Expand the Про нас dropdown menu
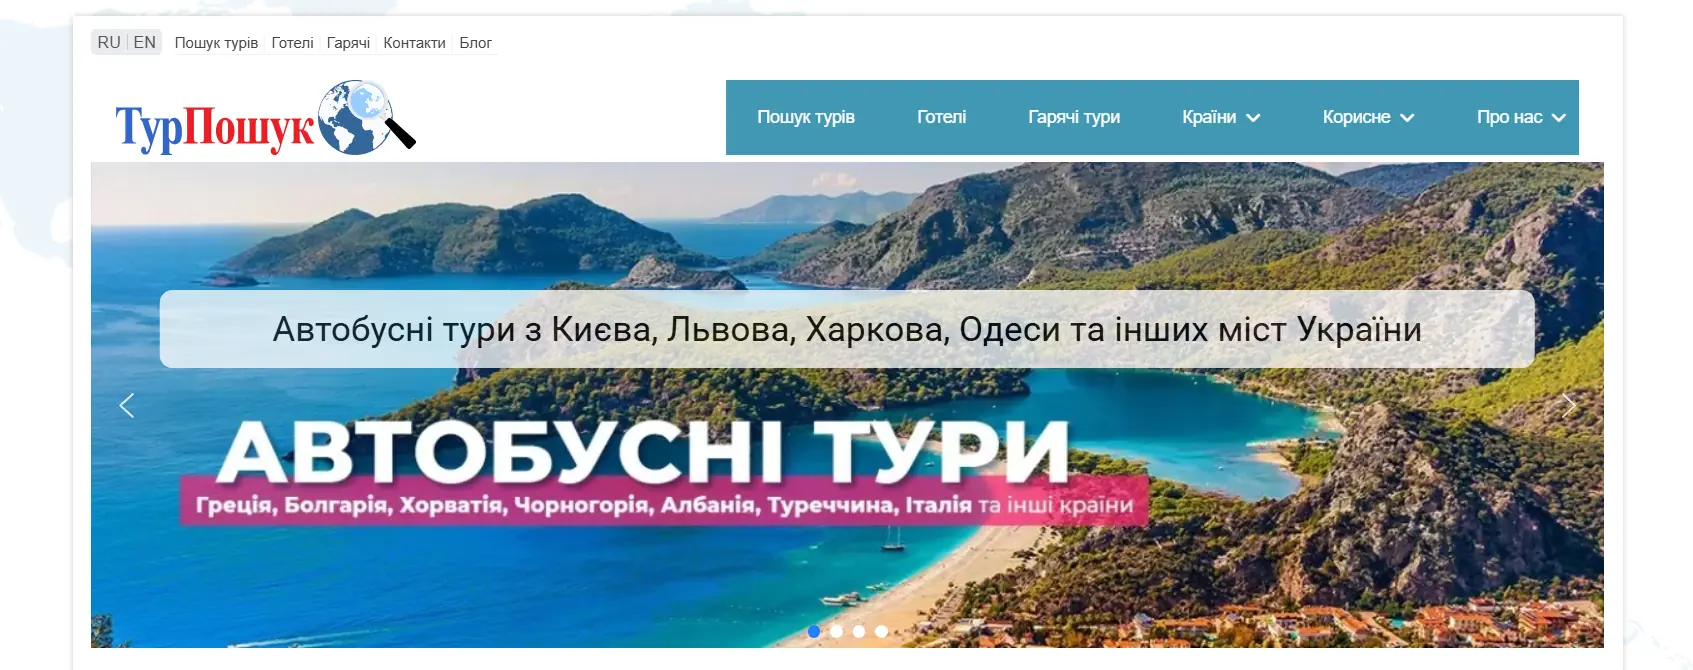Viewport: 1693px width, 670px height. click(x=1521, y=117)
